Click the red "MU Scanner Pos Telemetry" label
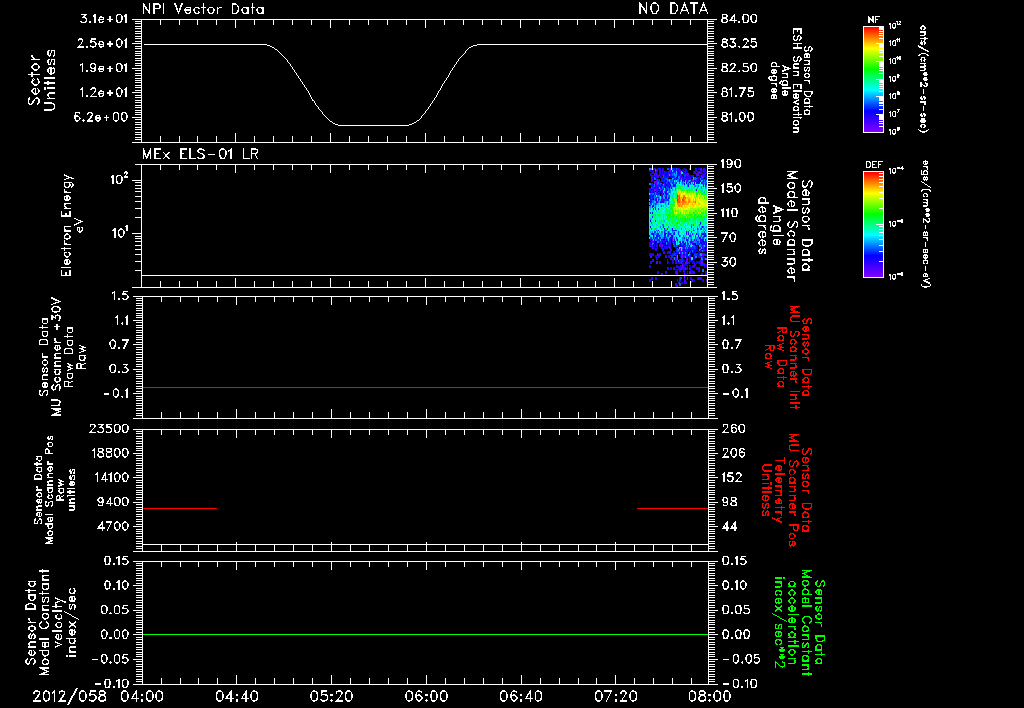Screen dimensions: 1024x708 (x=787, y=490)
